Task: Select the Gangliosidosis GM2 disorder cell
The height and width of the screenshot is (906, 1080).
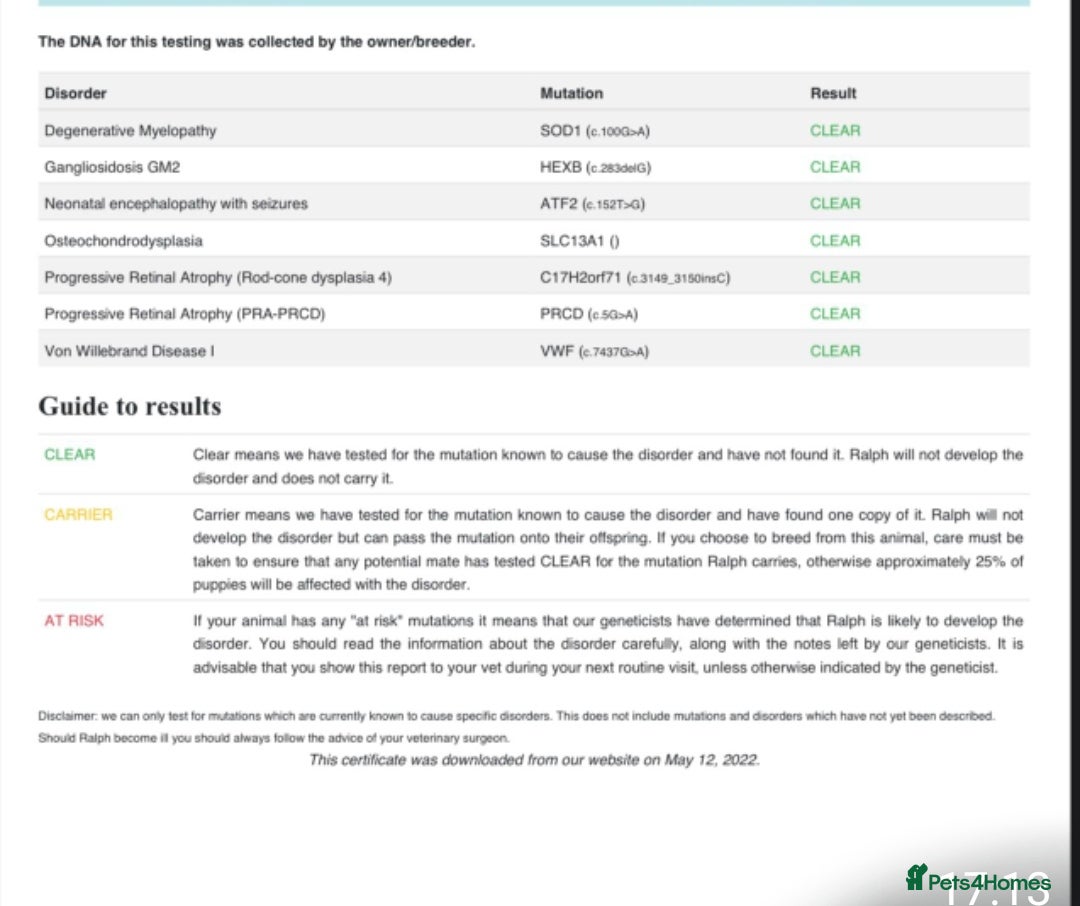Action: coord(112,167)
